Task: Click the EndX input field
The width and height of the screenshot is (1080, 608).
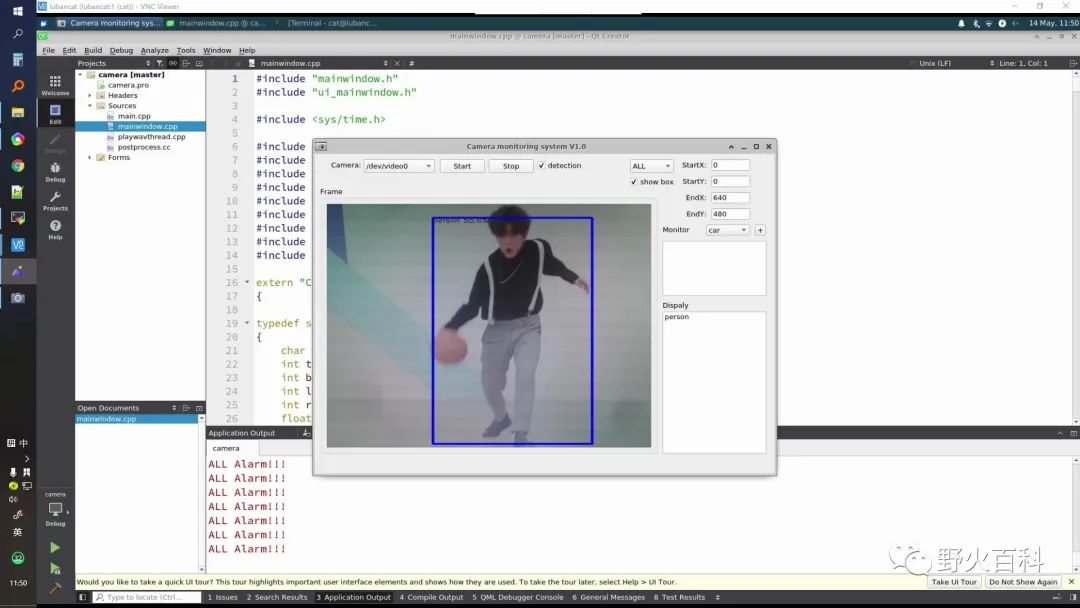Action: [x=730, y=198]
